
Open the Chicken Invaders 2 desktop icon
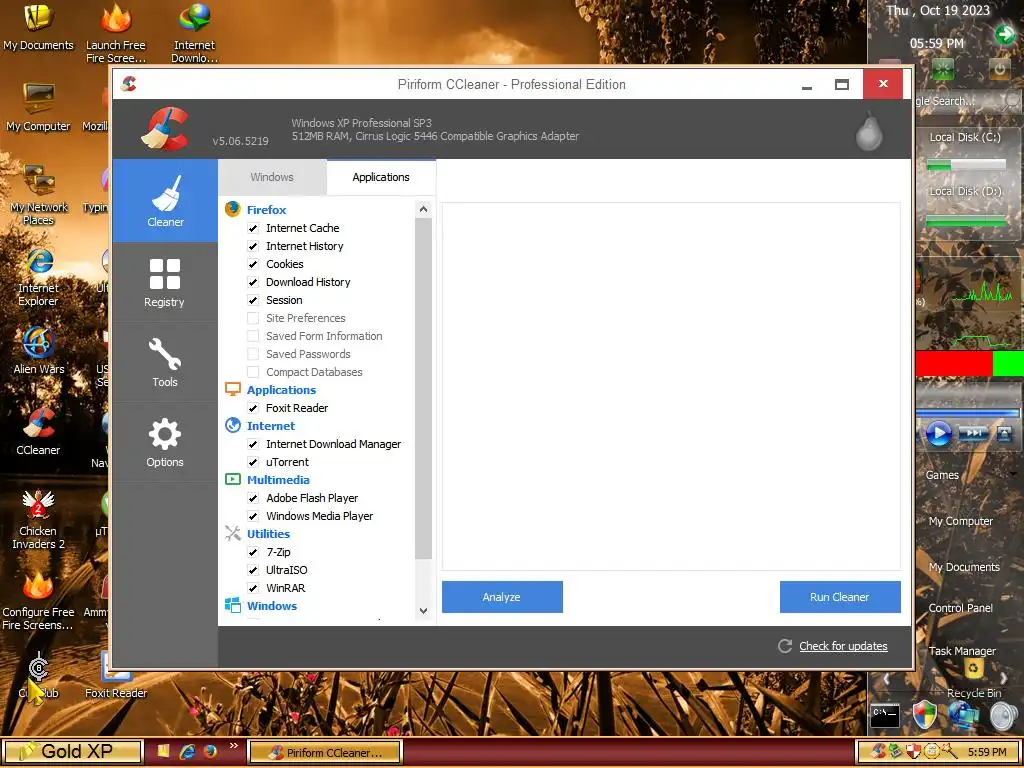click(x=39, y=519)
